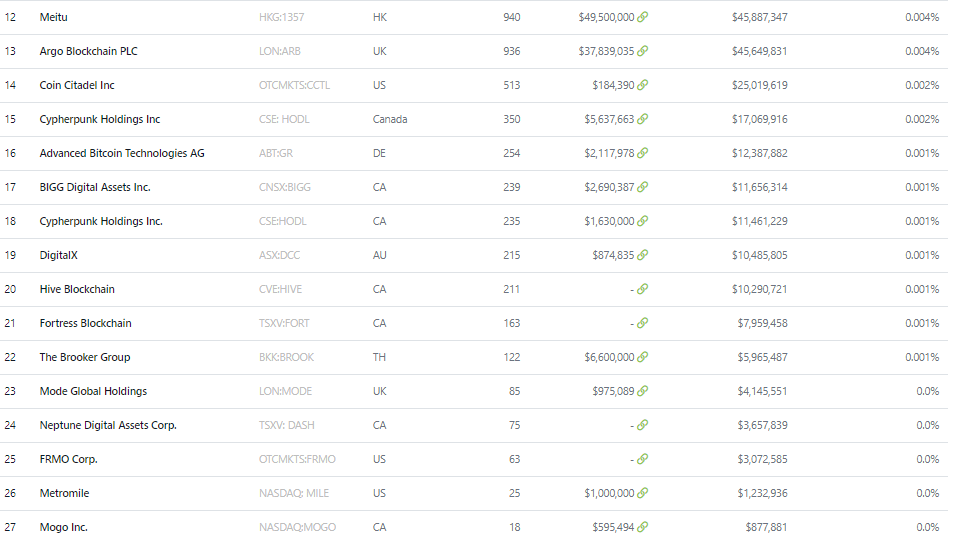Click FRMO Corp.'s source link icon
The width and height of the screenshot is (966, 545).
(x=642, y=459)
